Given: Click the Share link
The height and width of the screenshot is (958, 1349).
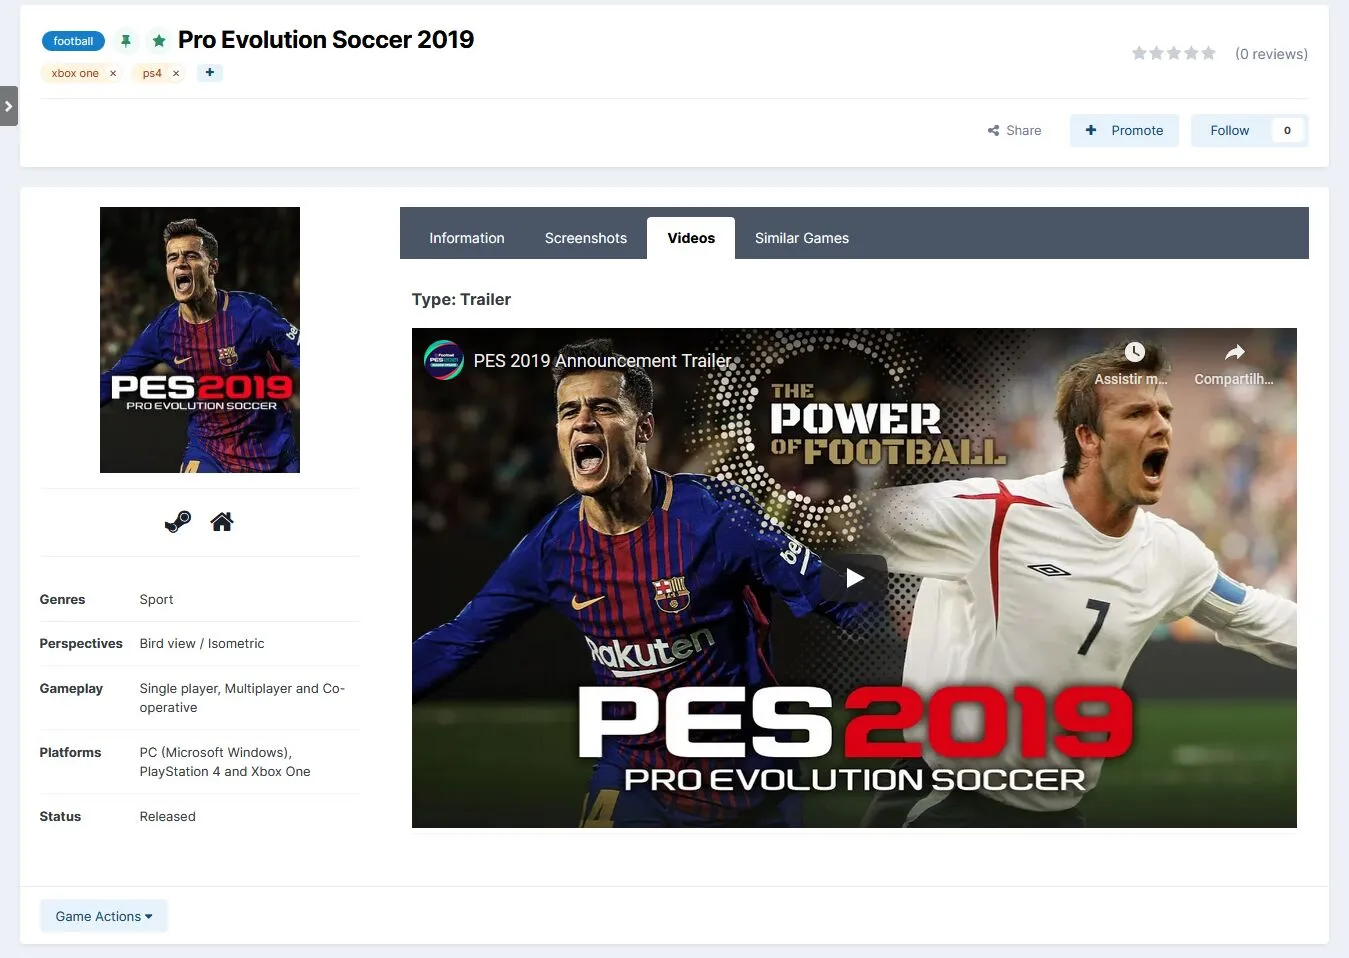Looking at the screenshot, I should [1014, 130].
